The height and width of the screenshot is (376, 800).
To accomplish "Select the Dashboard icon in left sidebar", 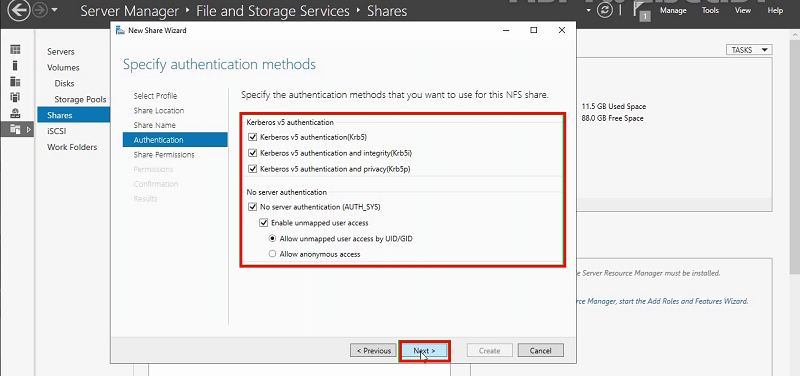I will click(x=15, y=49).
